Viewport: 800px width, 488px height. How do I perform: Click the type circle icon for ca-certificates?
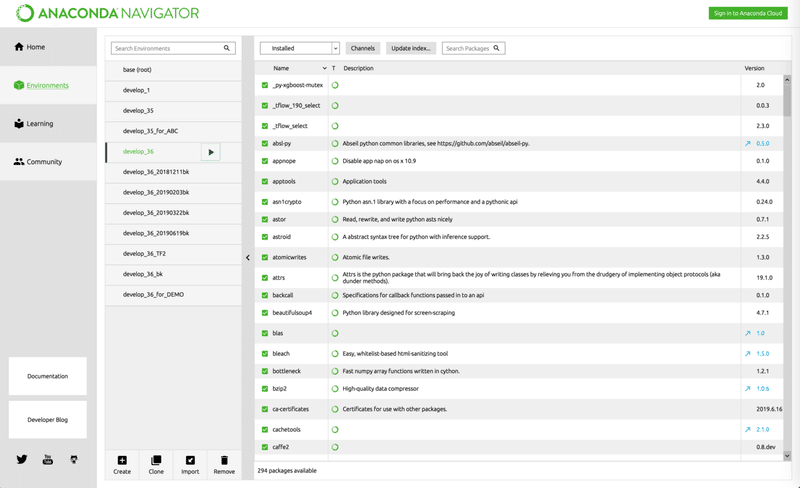coord(335,409)
